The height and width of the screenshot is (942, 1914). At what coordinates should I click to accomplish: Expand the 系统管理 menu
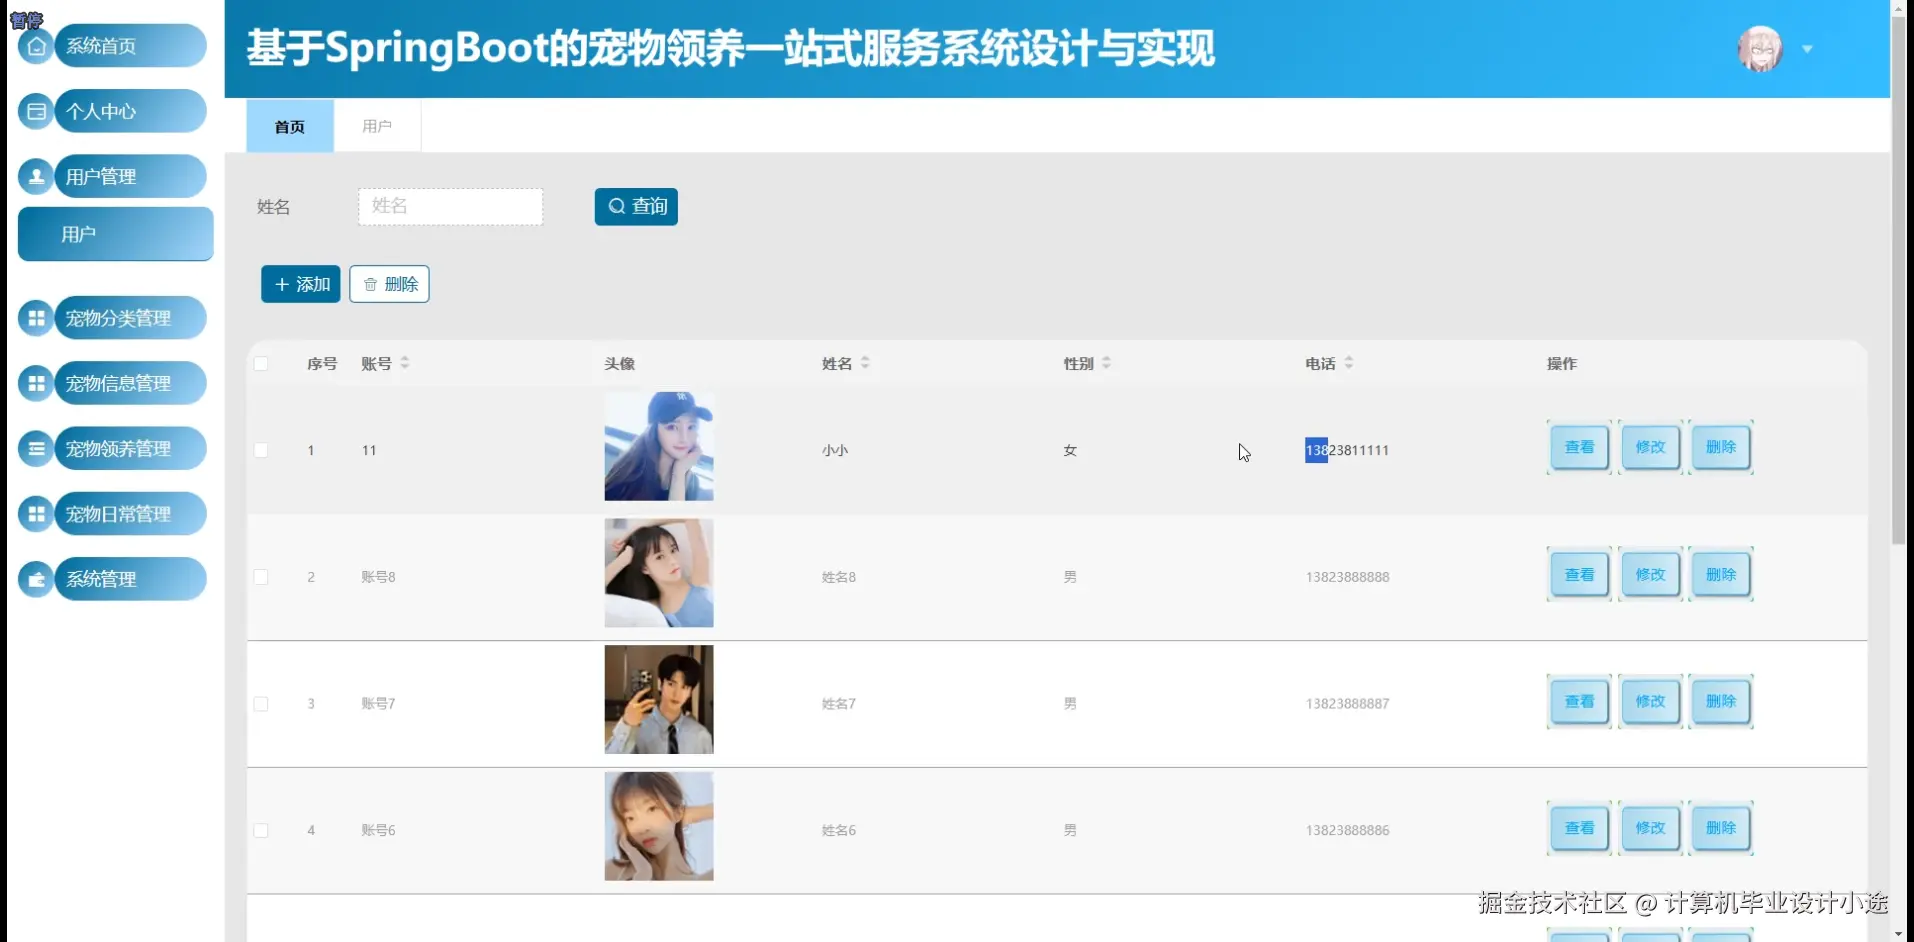coord(130,579)
